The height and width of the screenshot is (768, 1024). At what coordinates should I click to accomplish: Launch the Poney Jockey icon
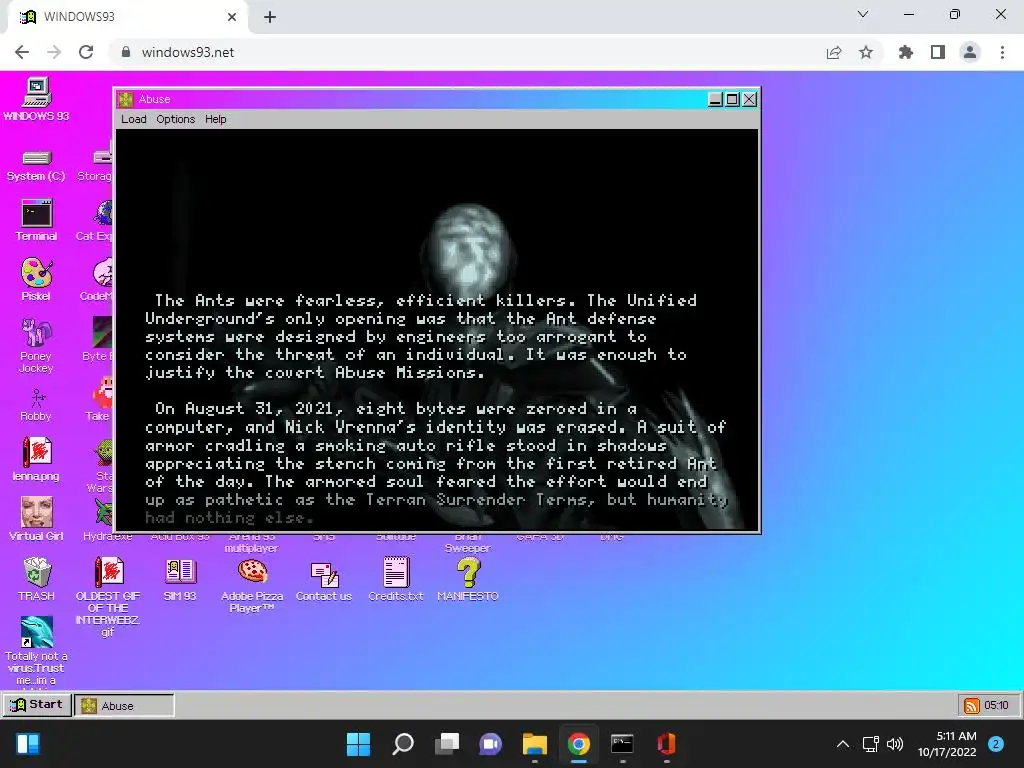coord(37,344)
